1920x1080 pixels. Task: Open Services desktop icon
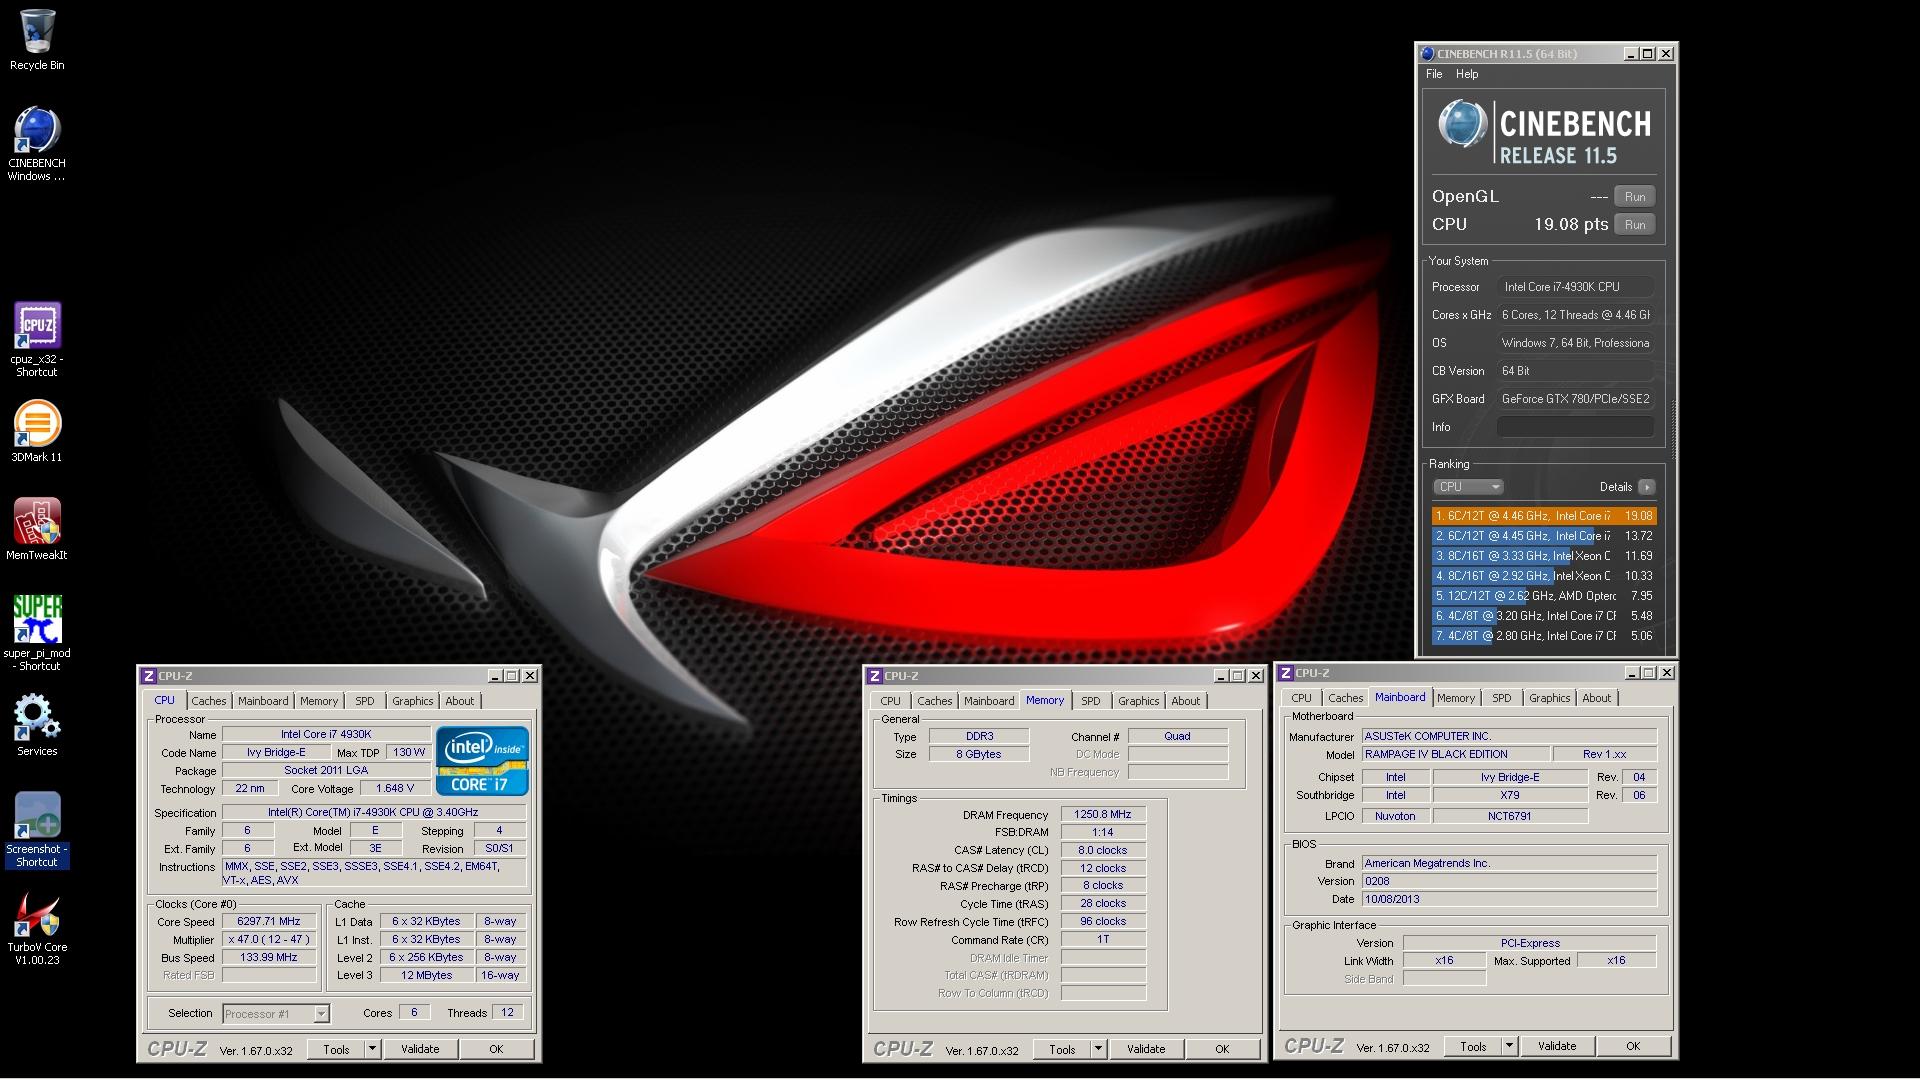click(37, 726)
